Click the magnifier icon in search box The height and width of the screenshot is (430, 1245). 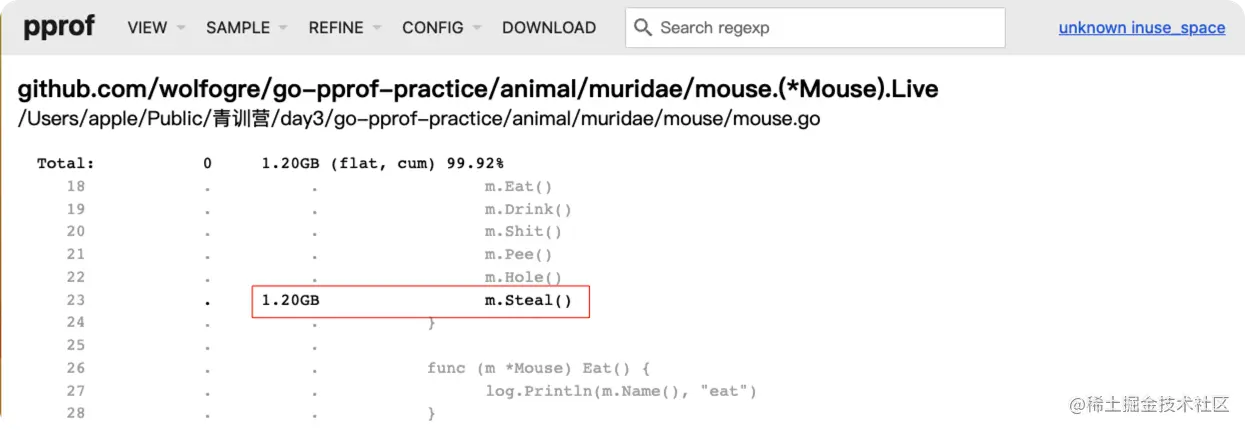point(643,27)
